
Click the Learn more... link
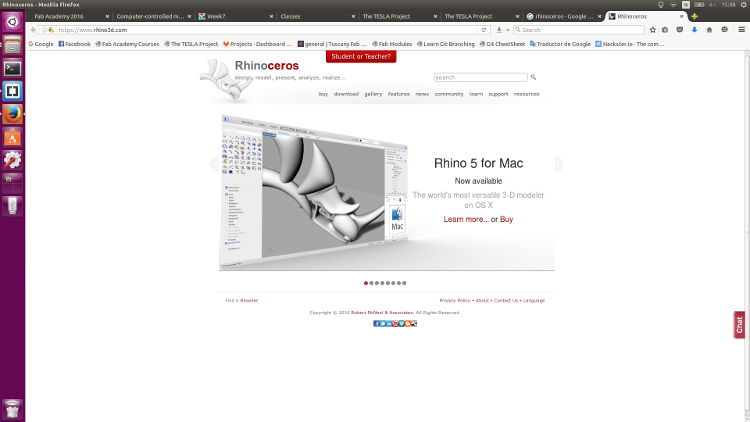(466, 219)
